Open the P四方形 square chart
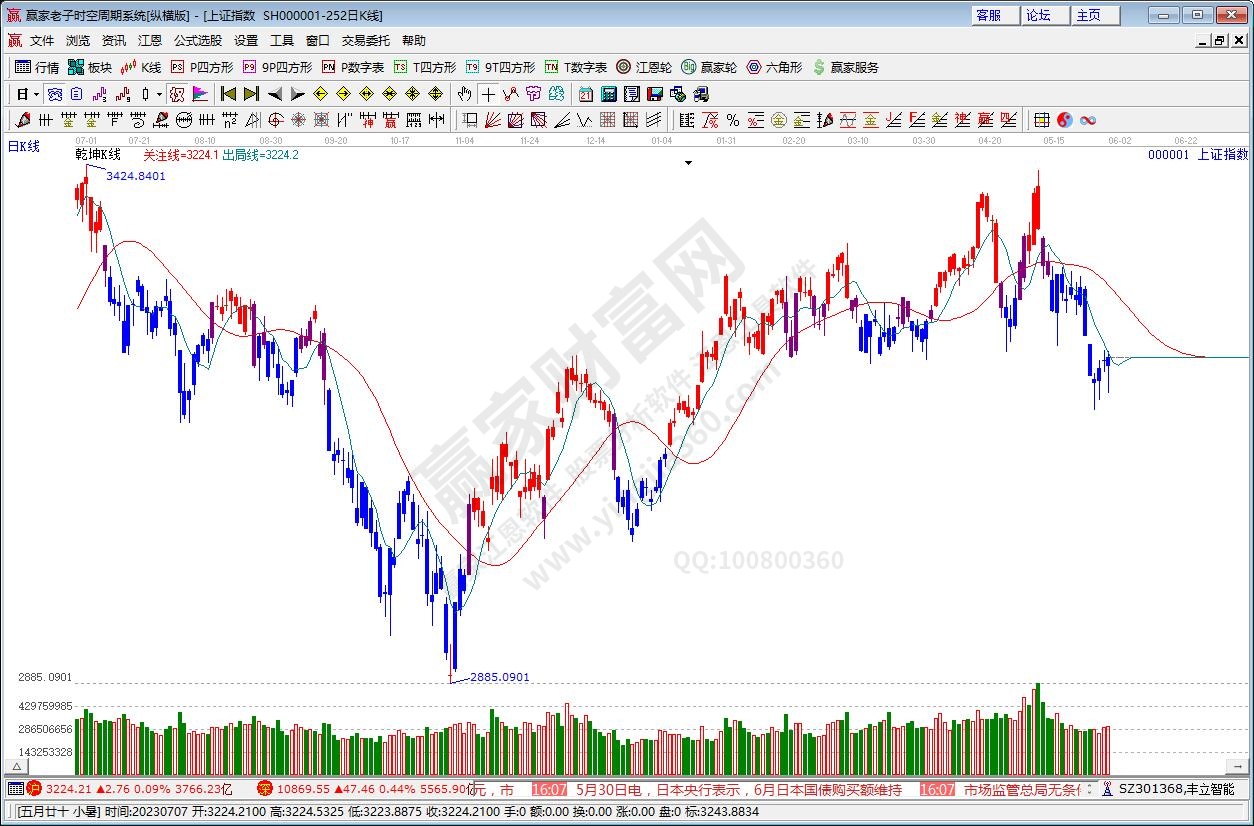The width and height of the screenshot is (1254, 826). coord(201,67)
